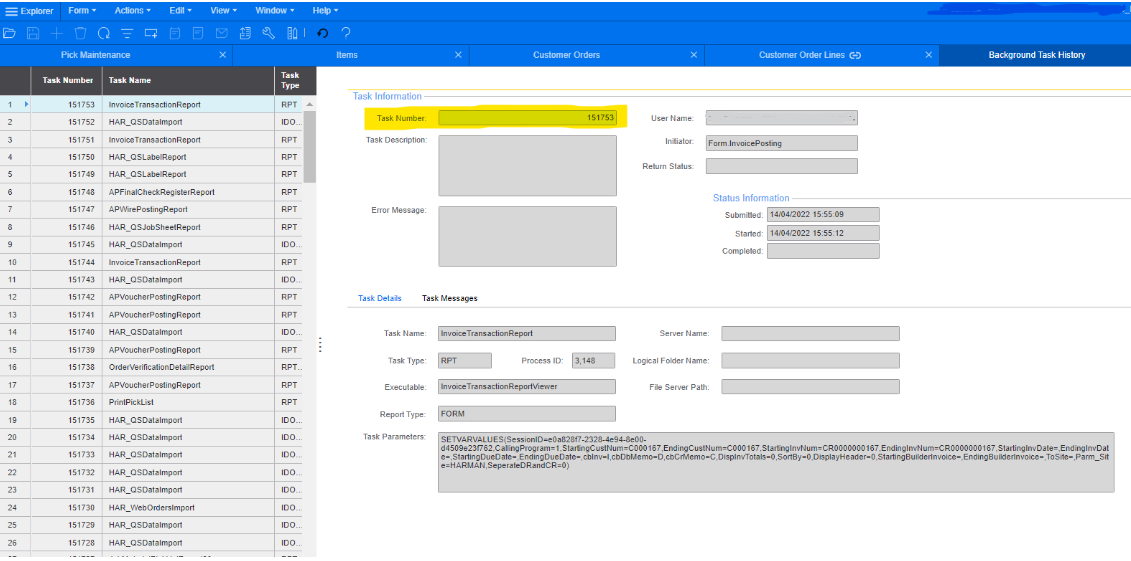Image resolution: width=1131 pixels, height=561 pixels.
Task: Click the question mark help icon
Action: (346, 33)
